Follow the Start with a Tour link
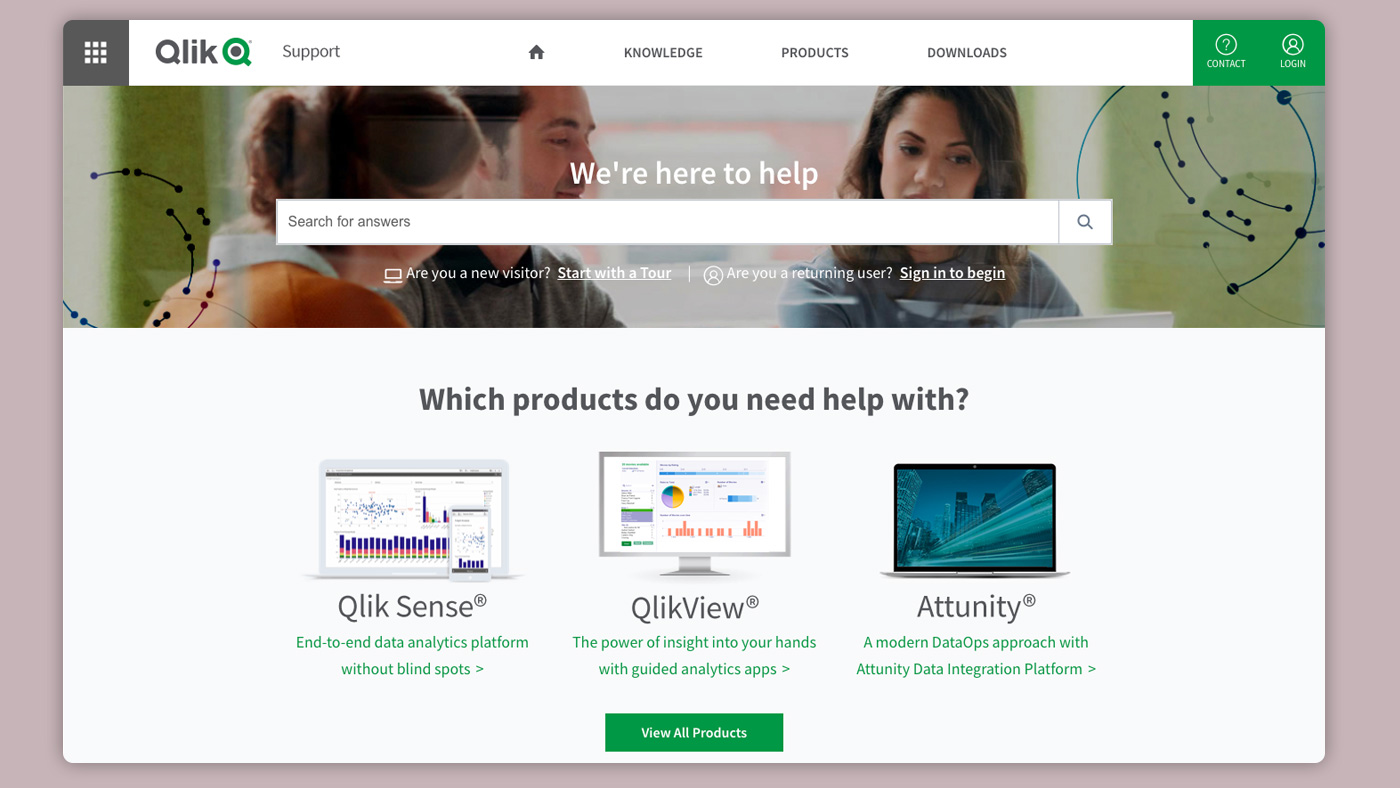This screenshot has width=1400, height=788. pos(614,273)
